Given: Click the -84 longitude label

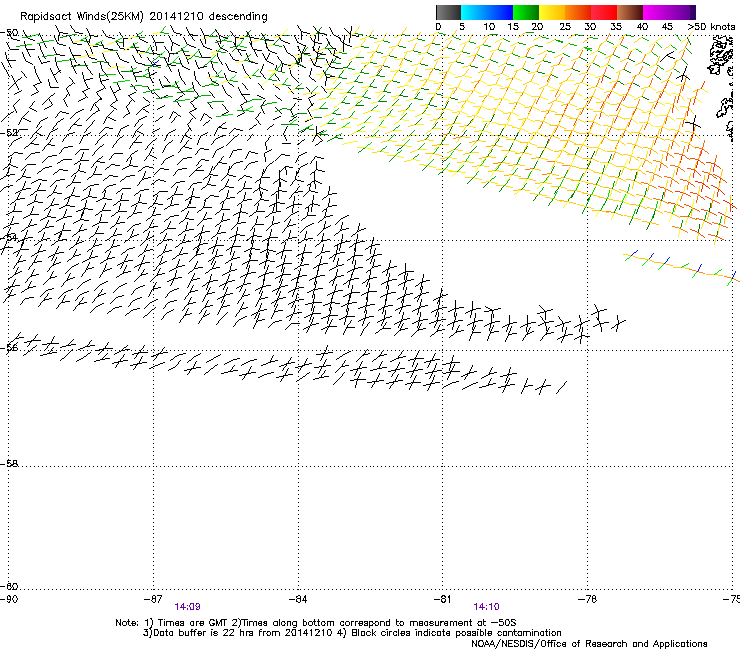Looking at the screenshot, I should 298,599.
